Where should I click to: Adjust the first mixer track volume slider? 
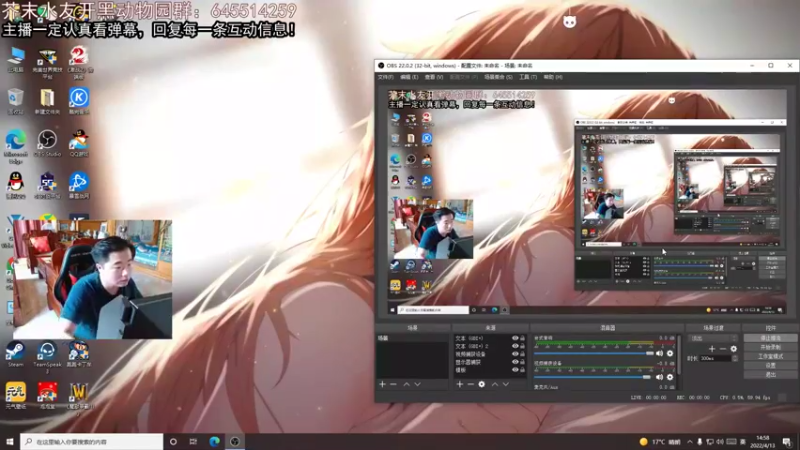pos(593,353)
